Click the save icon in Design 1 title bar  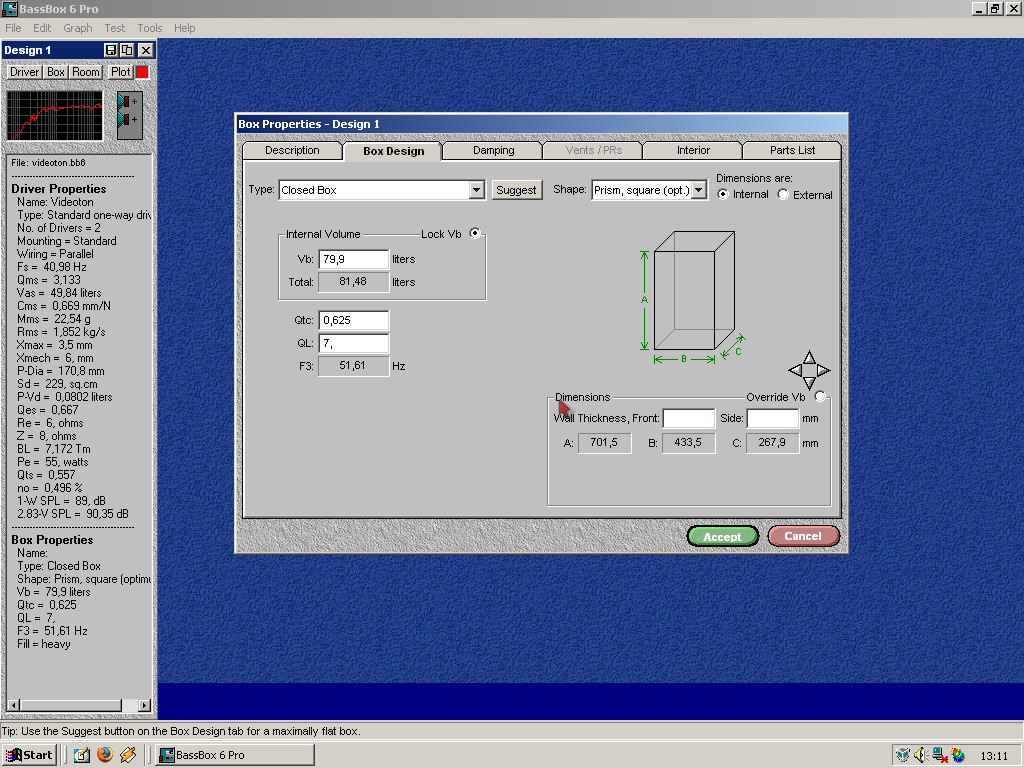click(x=111, y=50)
